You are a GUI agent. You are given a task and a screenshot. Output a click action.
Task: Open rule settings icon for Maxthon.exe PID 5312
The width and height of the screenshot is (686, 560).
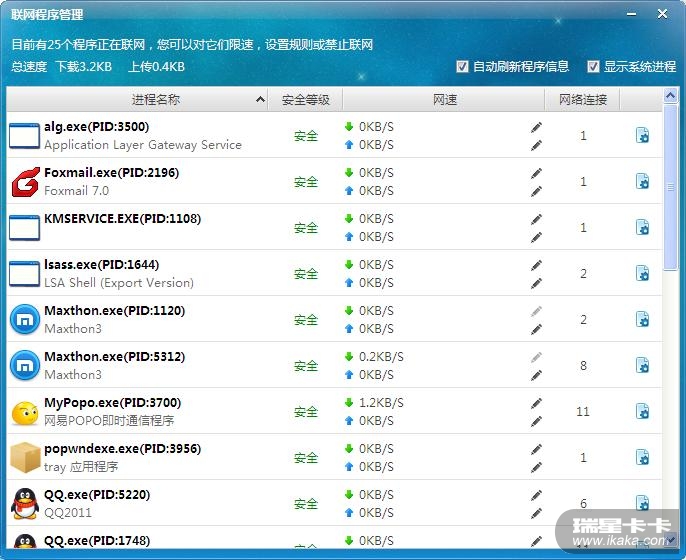pos(642,365)
